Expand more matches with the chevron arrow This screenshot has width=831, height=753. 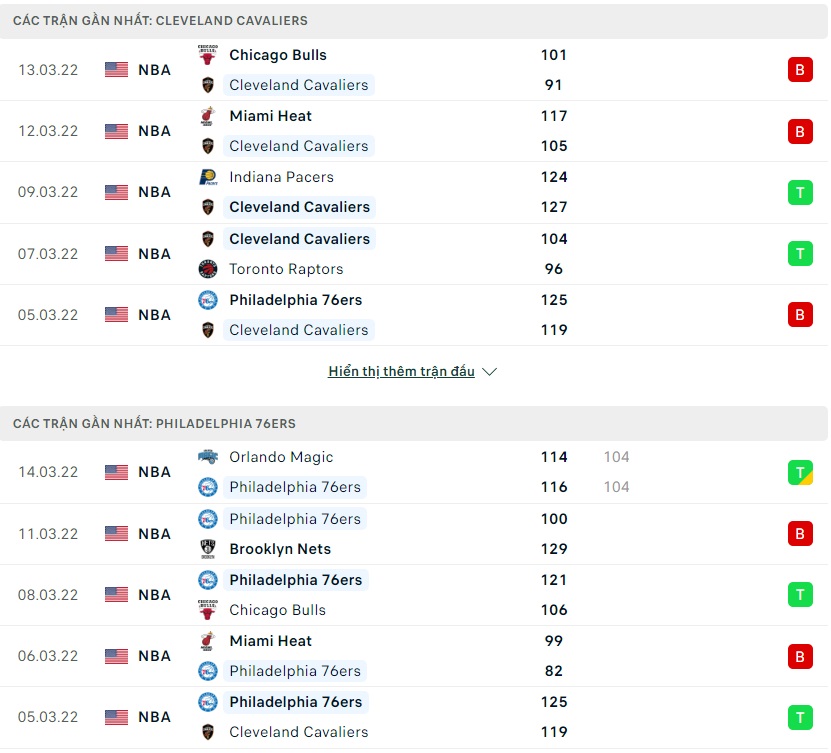pos(490,372)
